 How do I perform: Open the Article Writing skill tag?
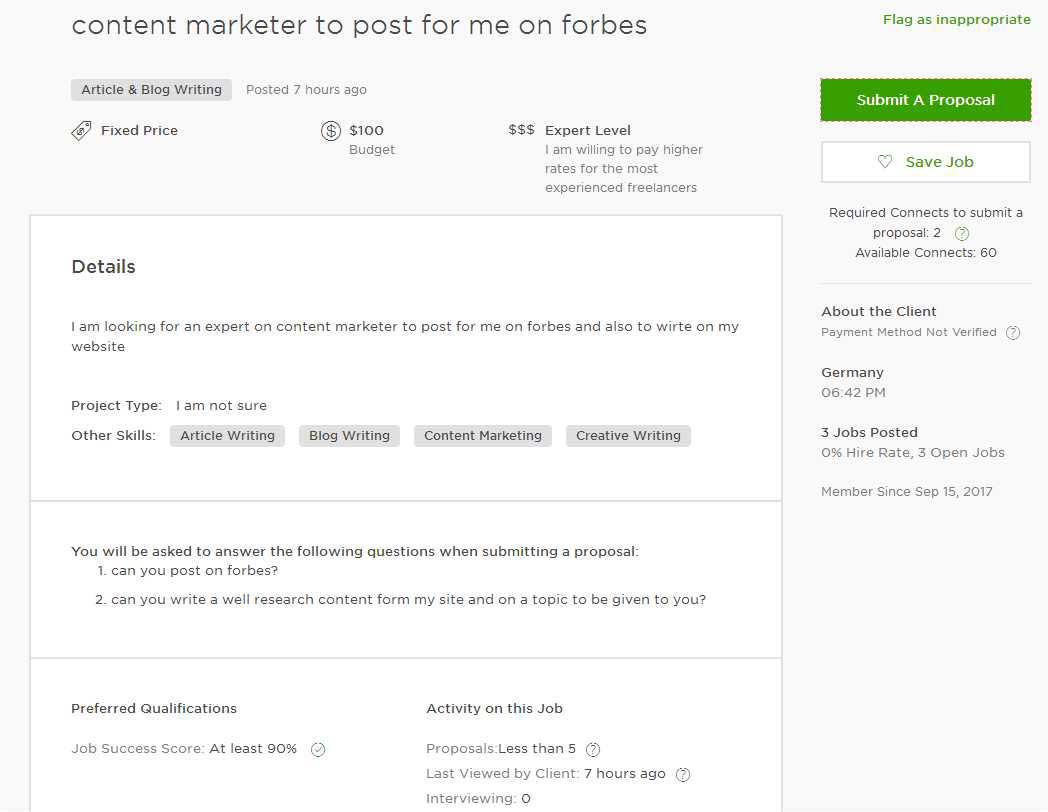227,436
